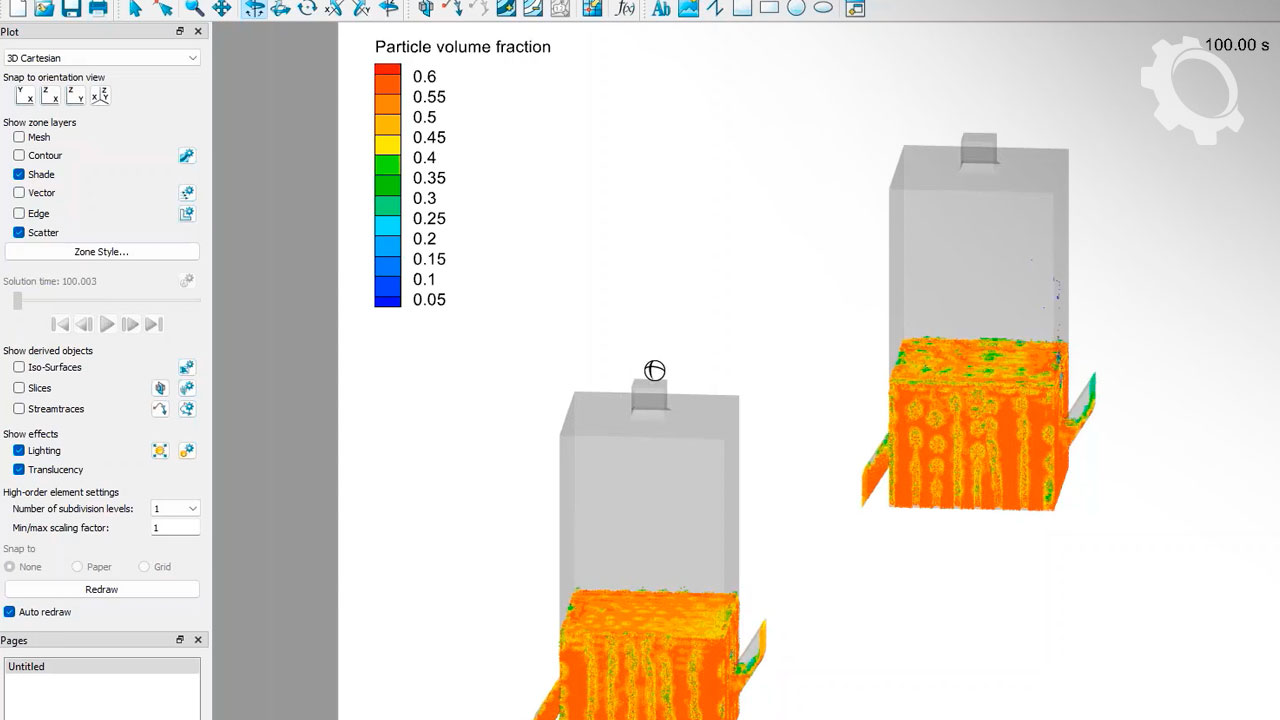Image resolution: width=1280 pixels, height=720 pixels.
Task: Open Vector details settings icon
Action: (186, 193)
